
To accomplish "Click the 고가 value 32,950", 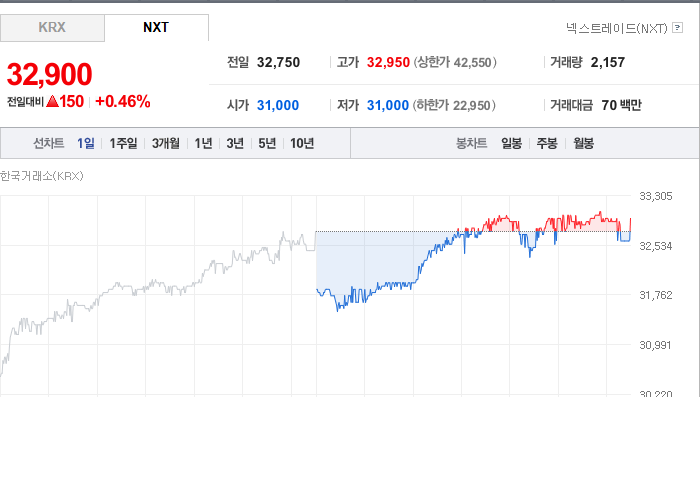I will point(388,62).
